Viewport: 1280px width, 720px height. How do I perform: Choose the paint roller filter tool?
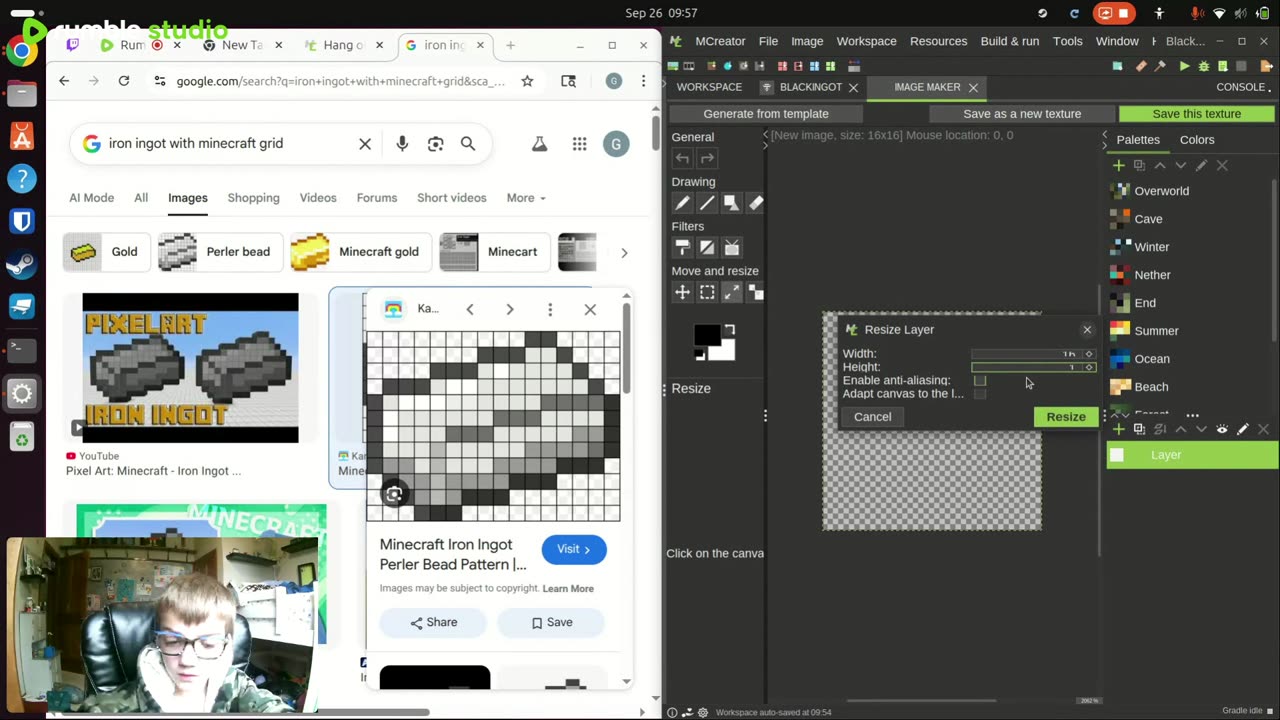point(682,247)
